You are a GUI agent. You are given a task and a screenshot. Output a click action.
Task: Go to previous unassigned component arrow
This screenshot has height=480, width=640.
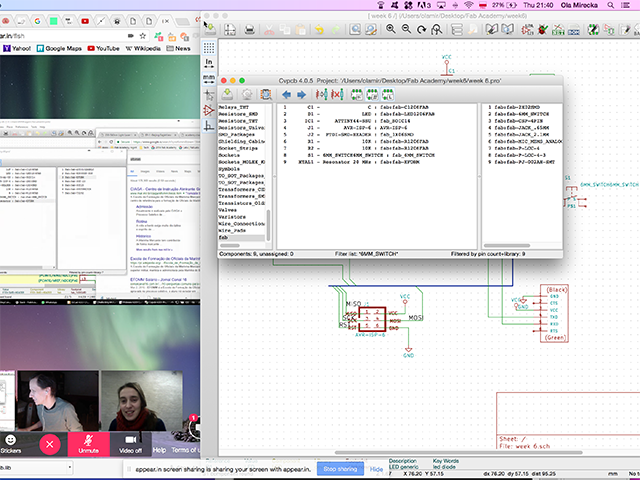[287, 95]
